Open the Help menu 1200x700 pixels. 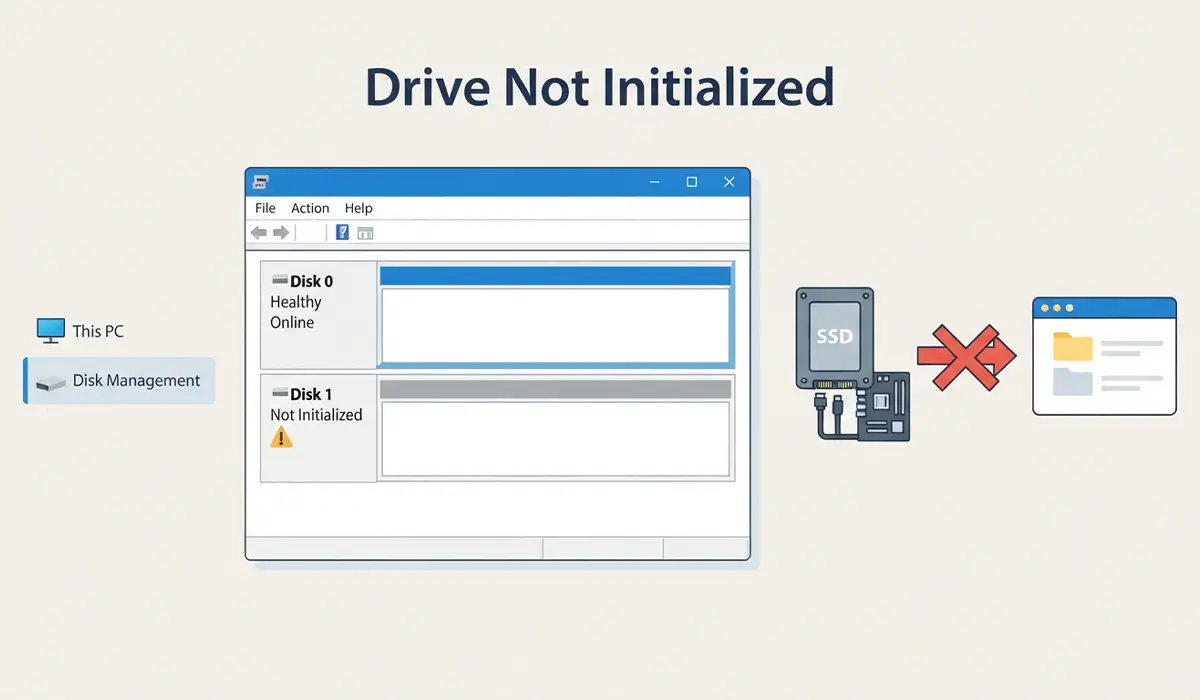(358, 208)
